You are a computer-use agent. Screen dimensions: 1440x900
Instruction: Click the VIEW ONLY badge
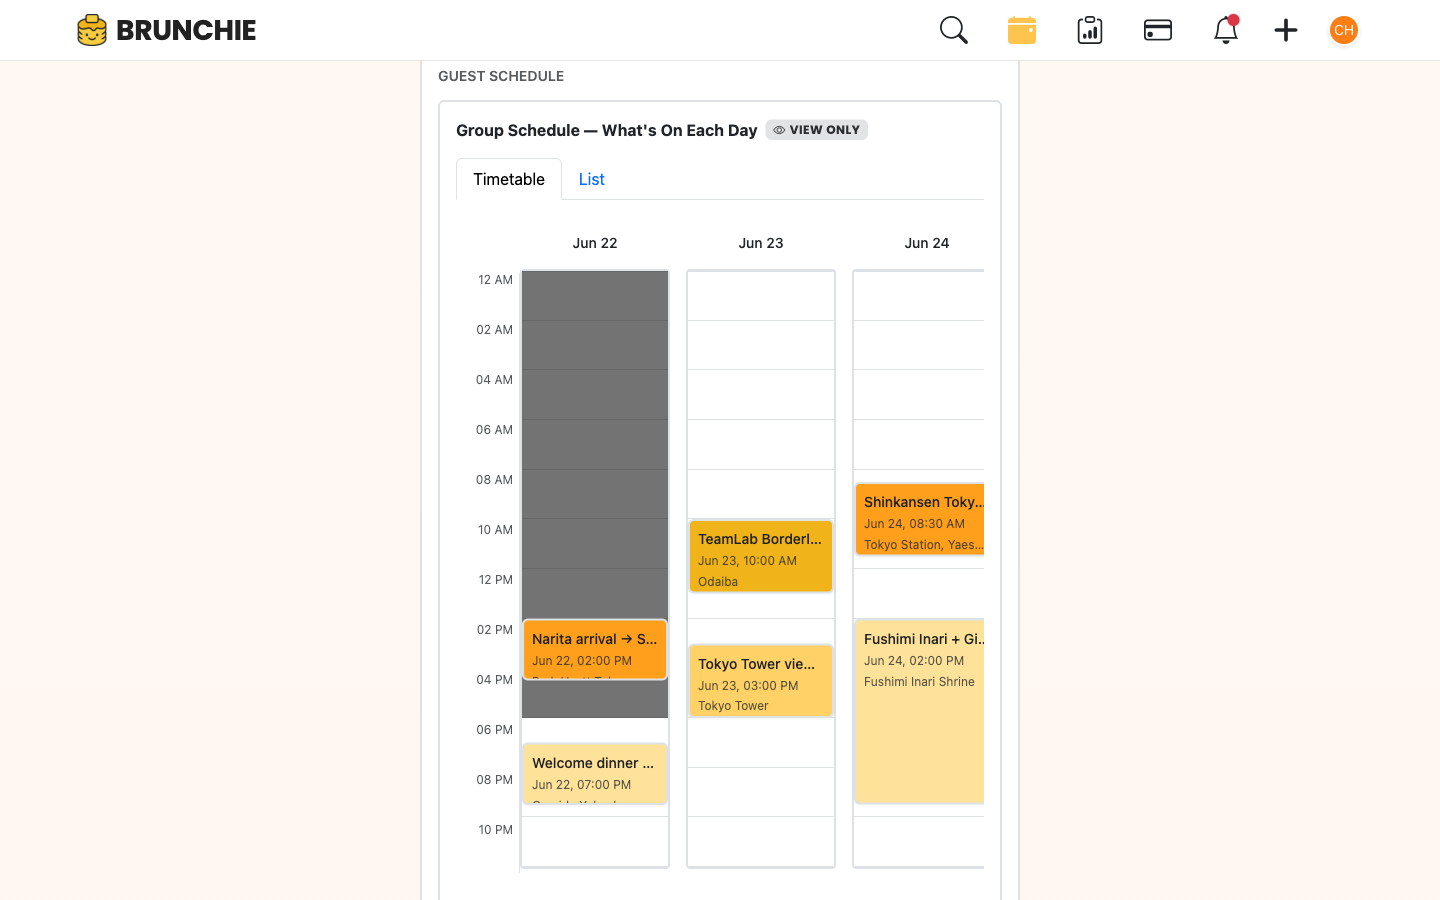[816, 130]
